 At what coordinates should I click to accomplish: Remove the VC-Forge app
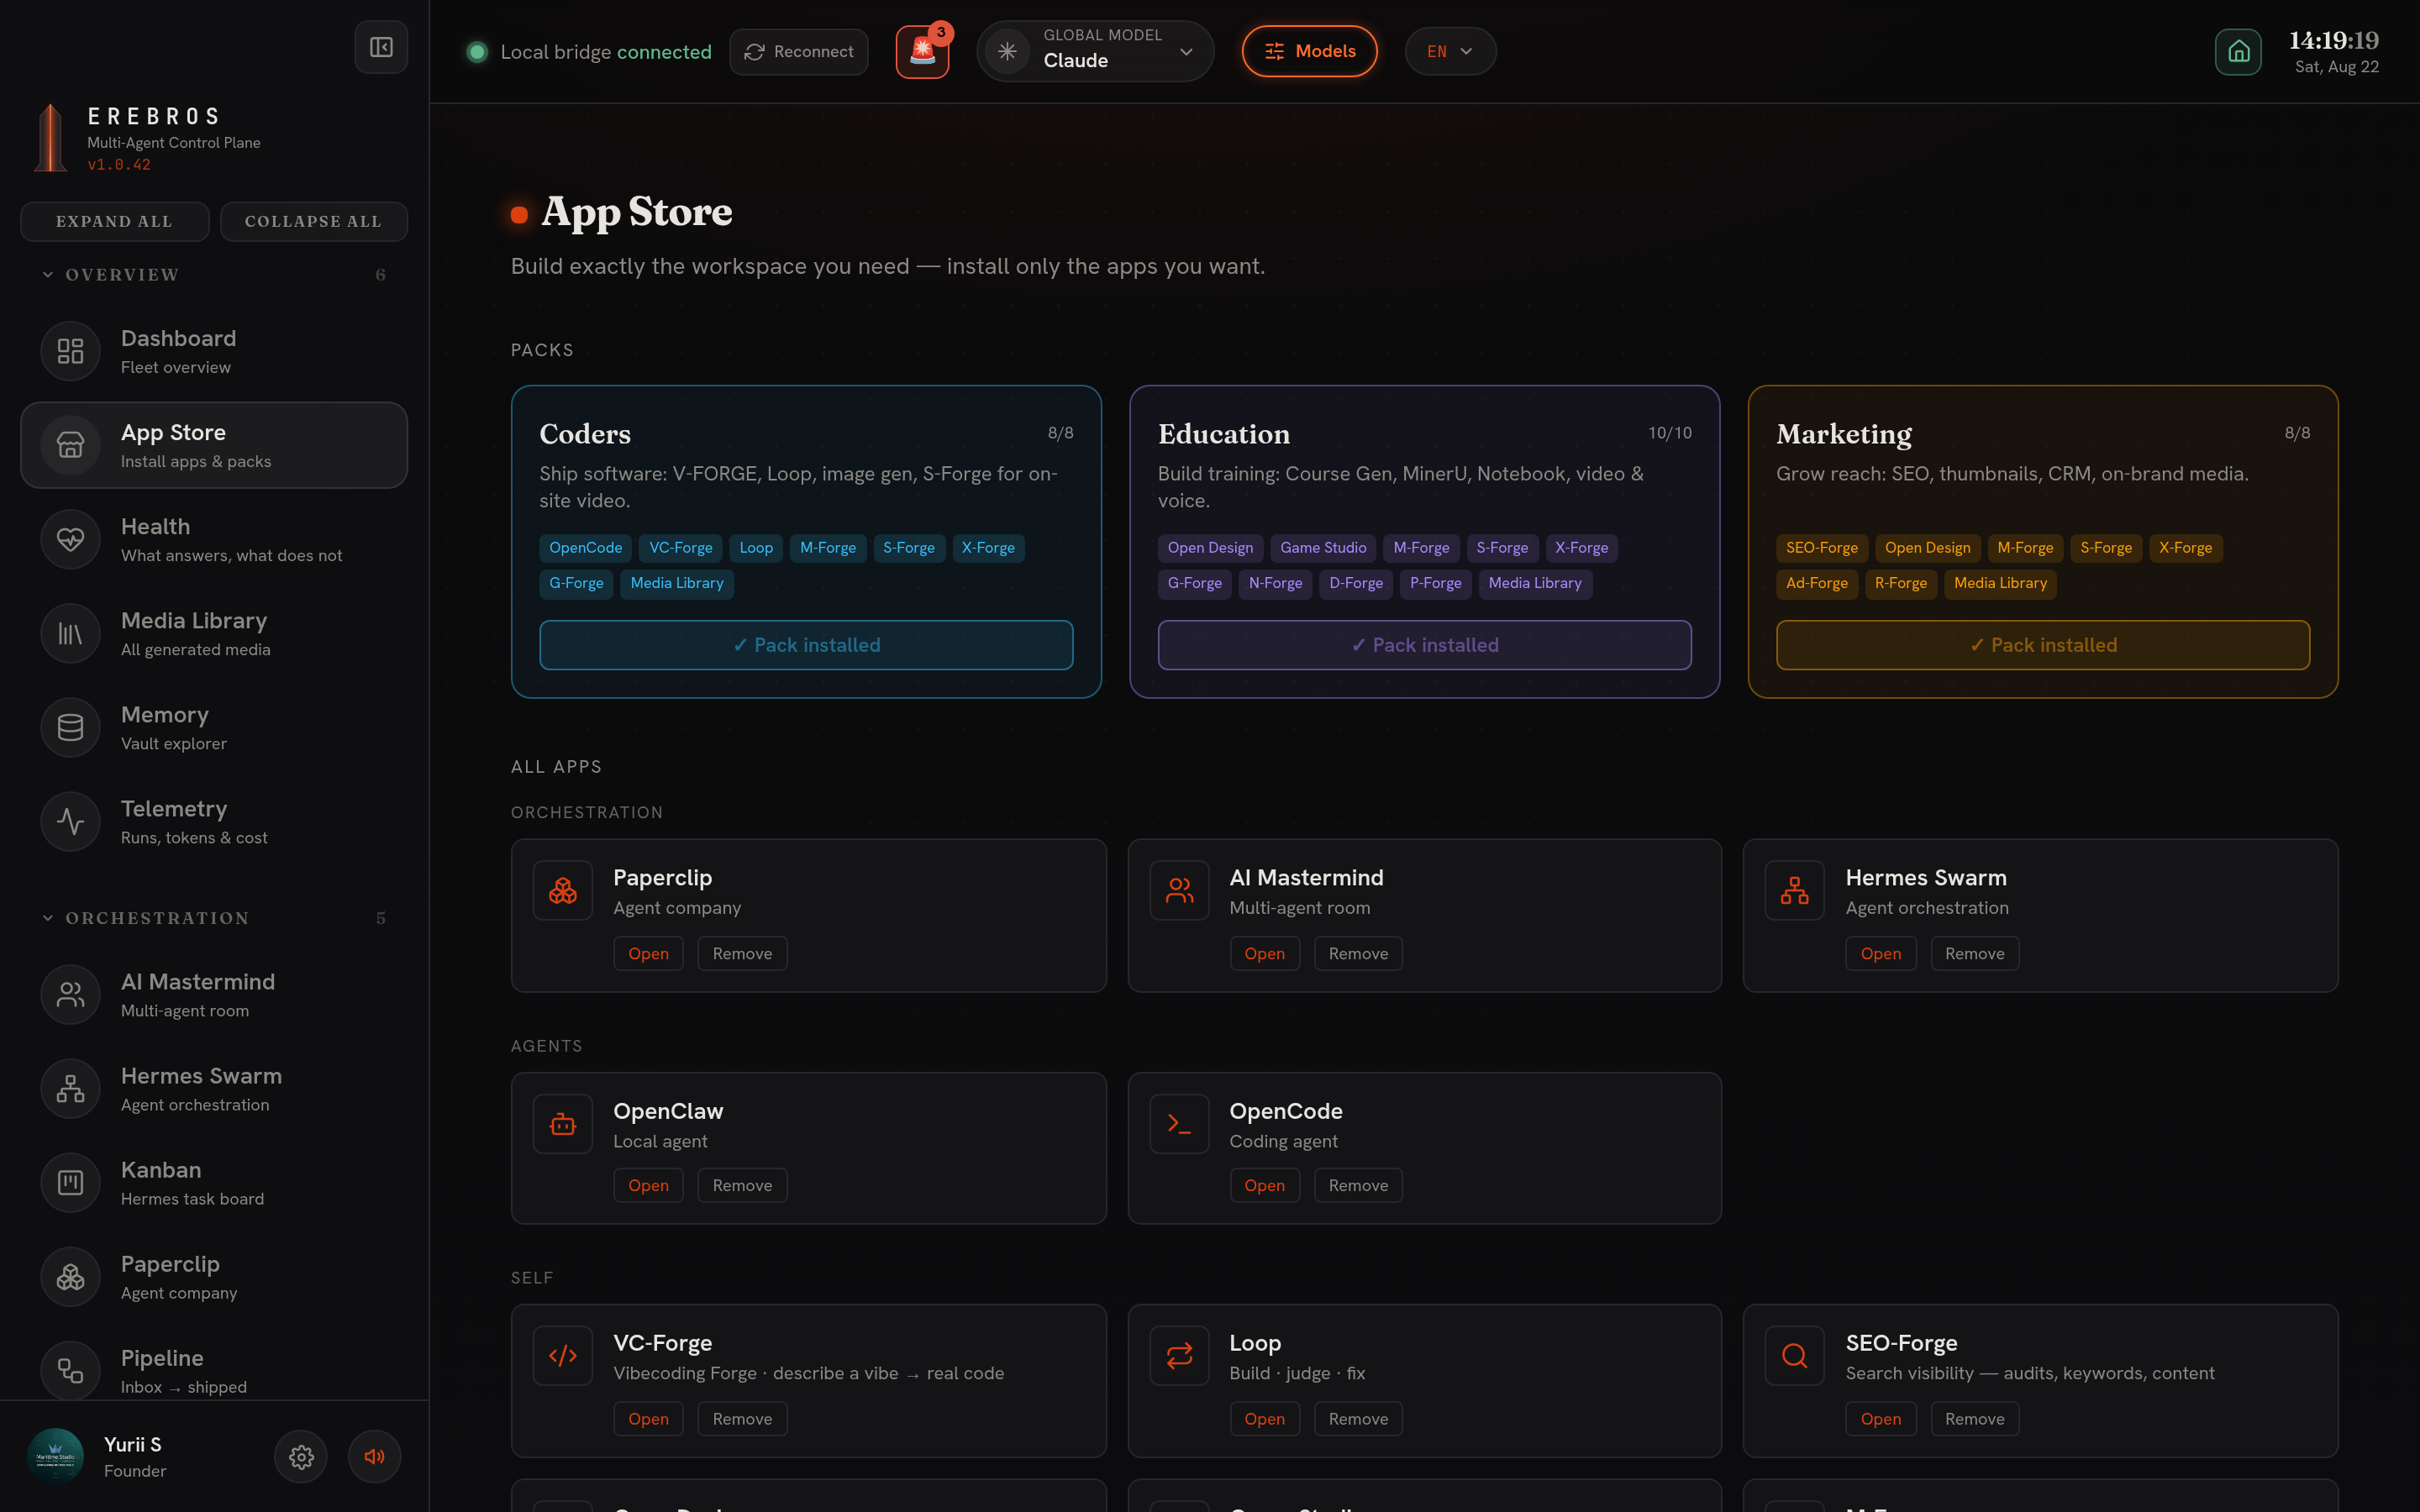742,1420
